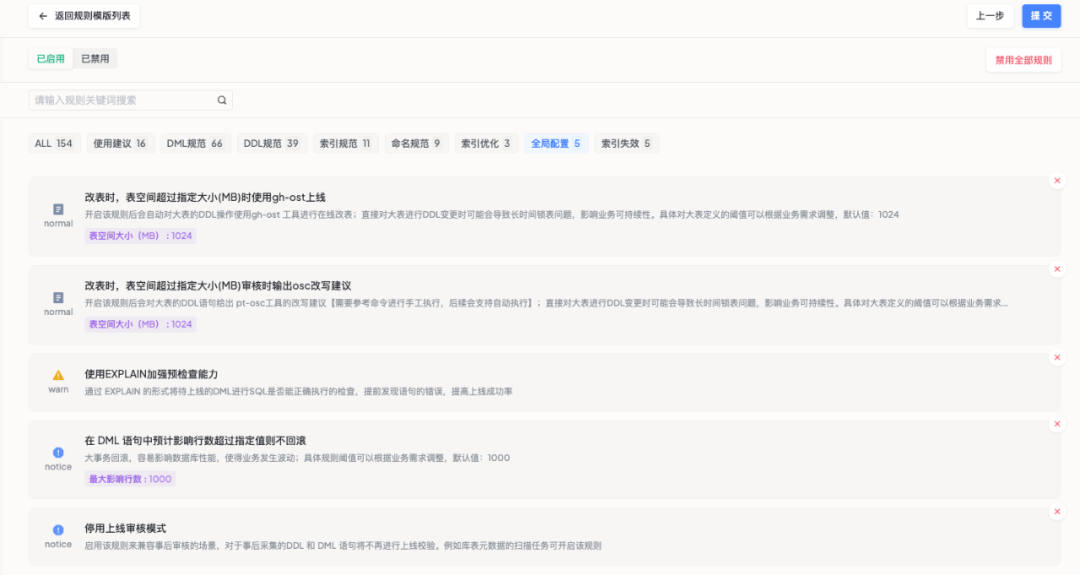
Task: Filter by DML规范 66 category
Action: tap(194, 143)
